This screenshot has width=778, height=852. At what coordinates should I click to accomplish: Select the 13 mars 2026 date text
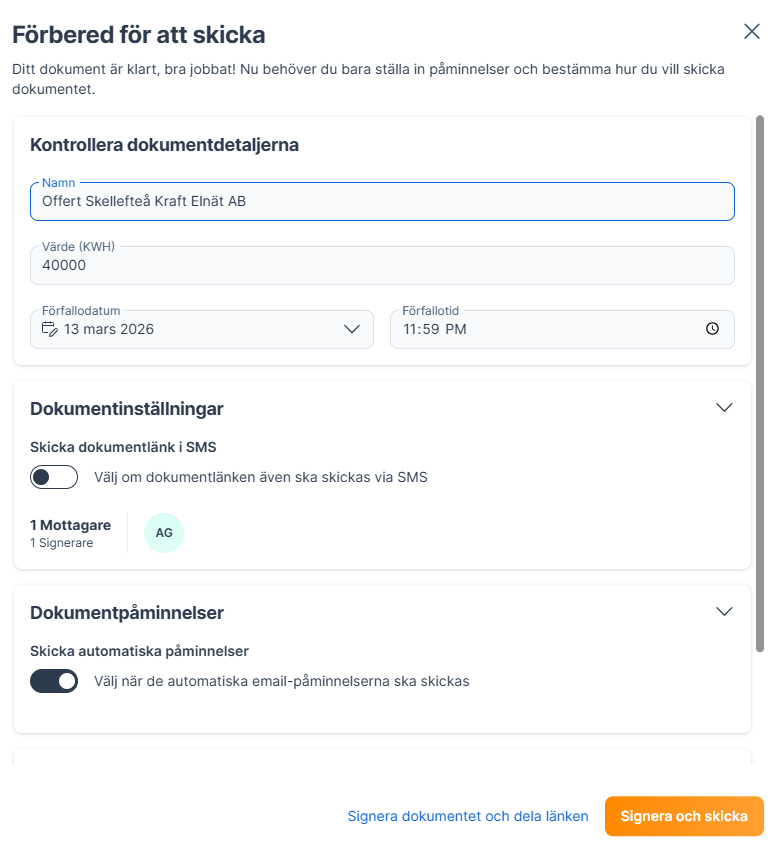point(109,329)
